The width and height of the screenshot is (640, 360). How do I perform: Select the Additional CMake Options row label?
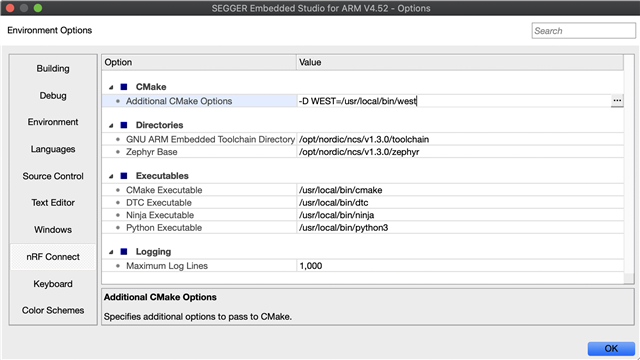179,101
